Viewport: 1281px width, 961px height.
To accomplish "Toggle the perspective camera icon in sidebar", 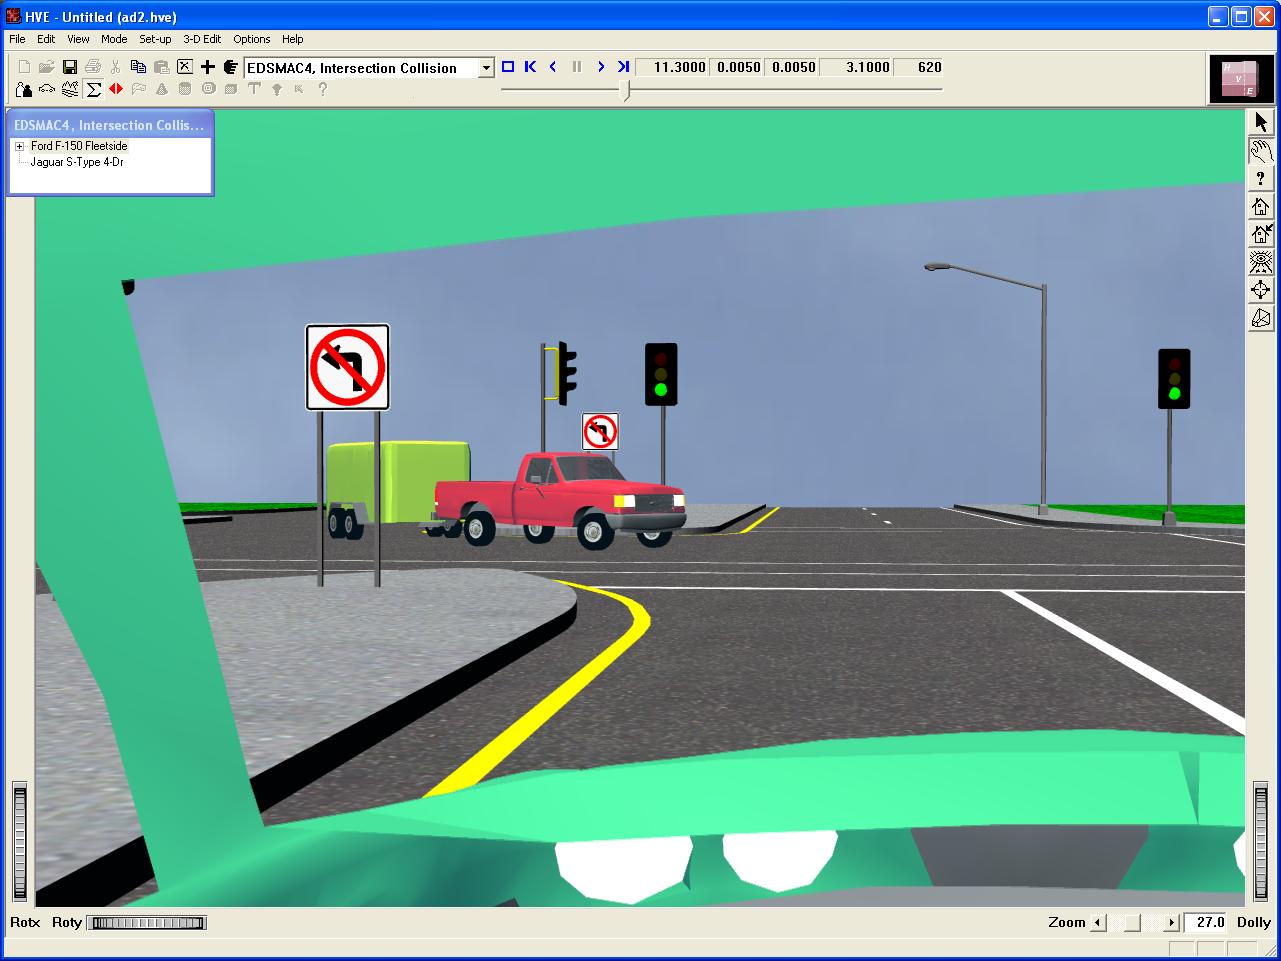I will click(1260, 319).
